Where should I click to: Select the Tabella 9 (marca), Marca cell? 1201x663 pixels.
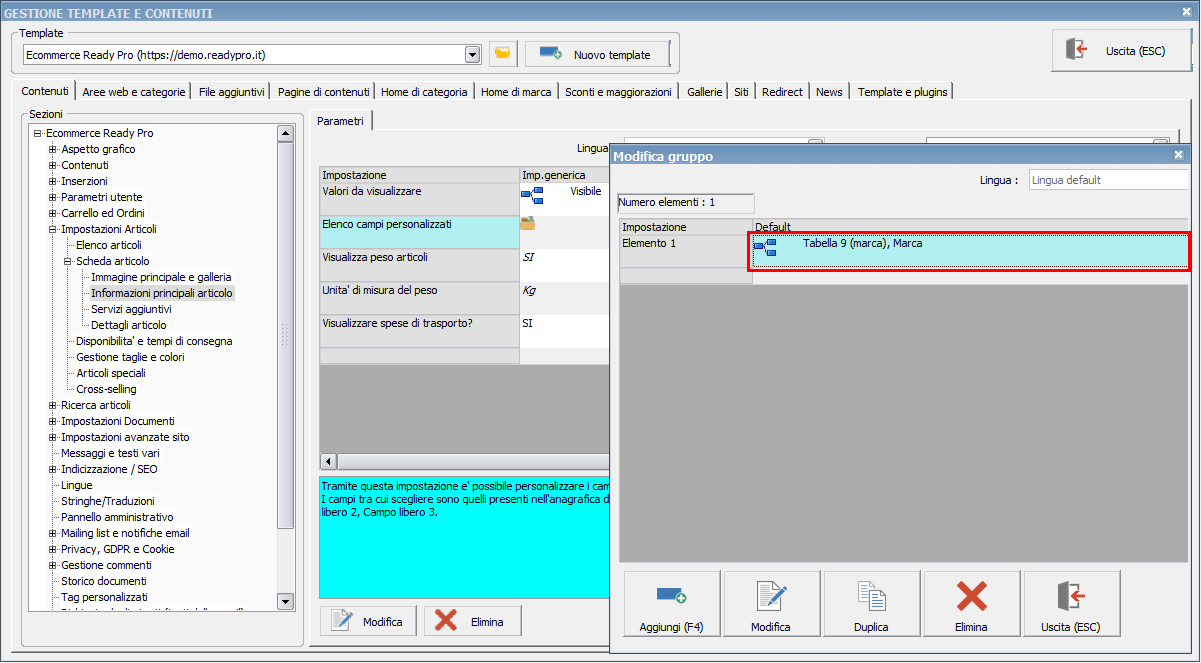coord(970,251)
